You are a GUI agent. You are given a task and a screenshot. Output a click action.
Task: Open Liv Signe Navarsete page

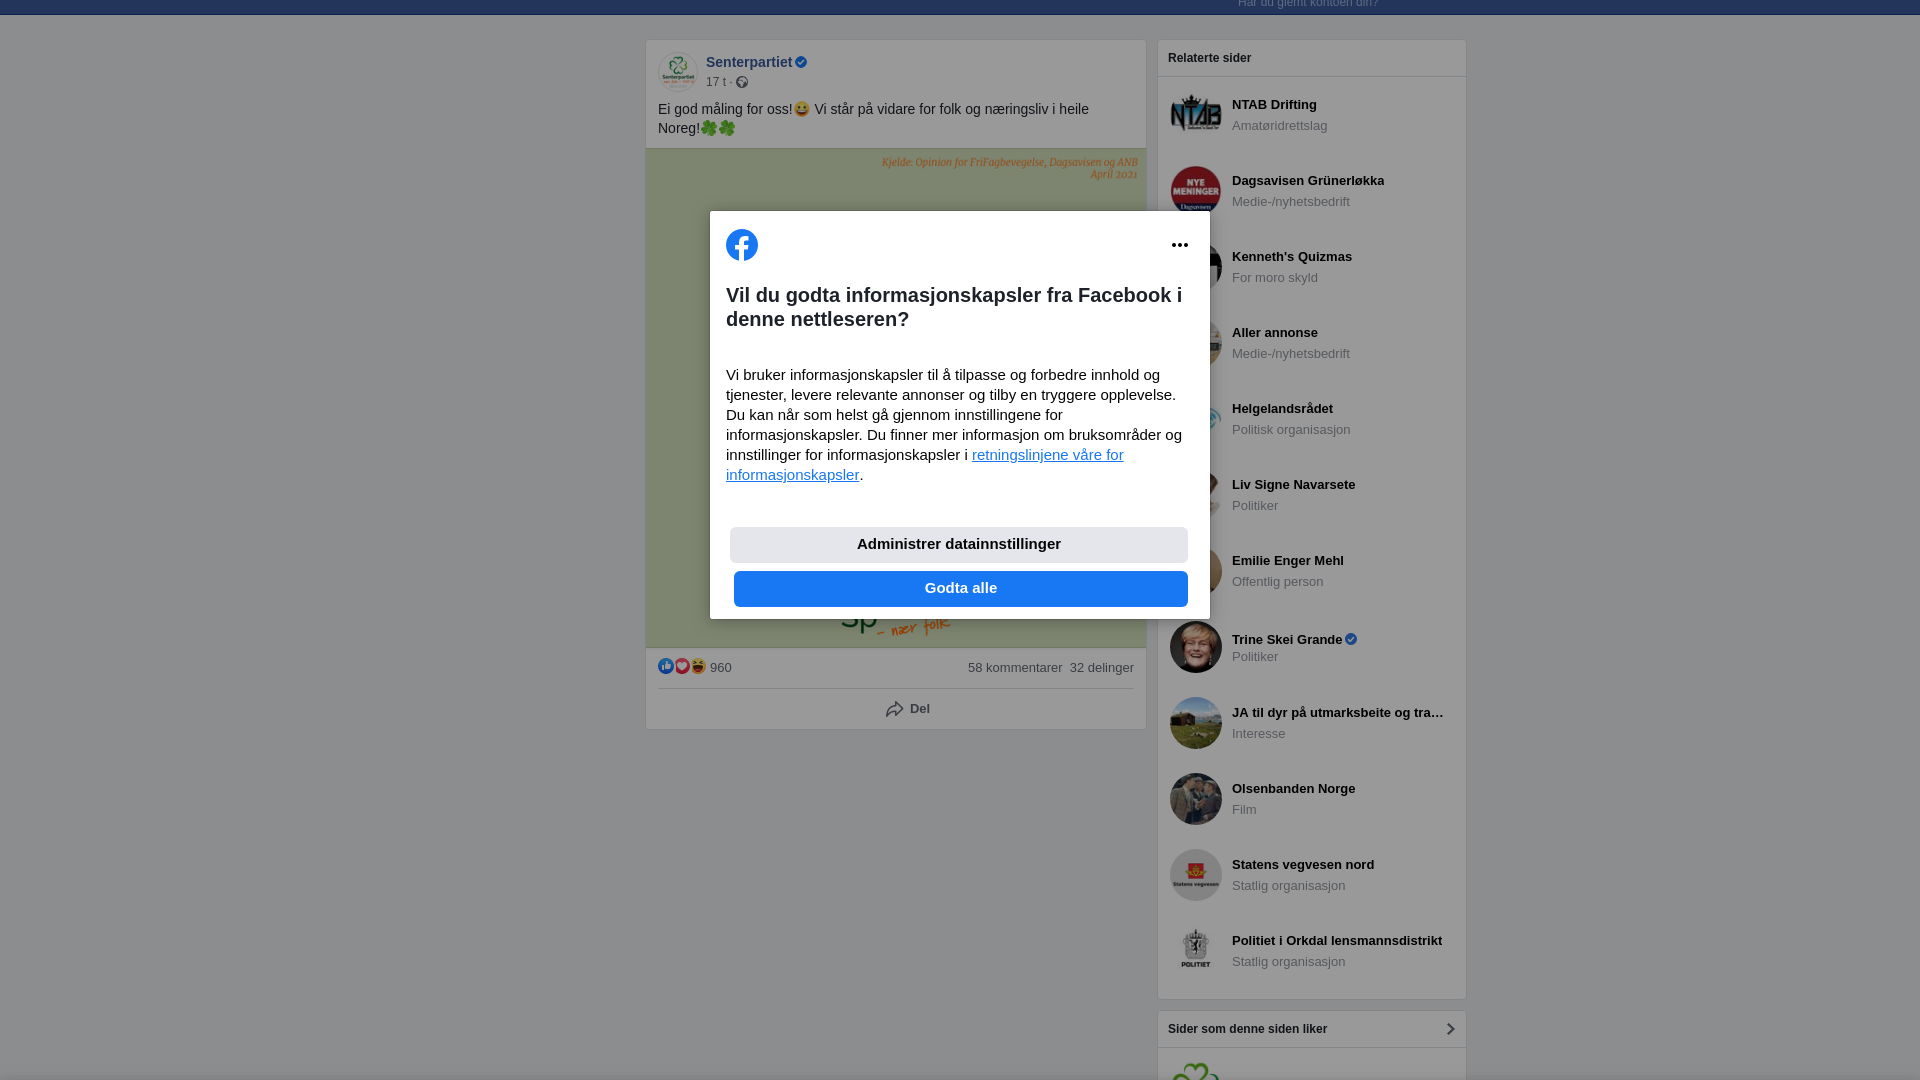click(x=1294, y=485)
